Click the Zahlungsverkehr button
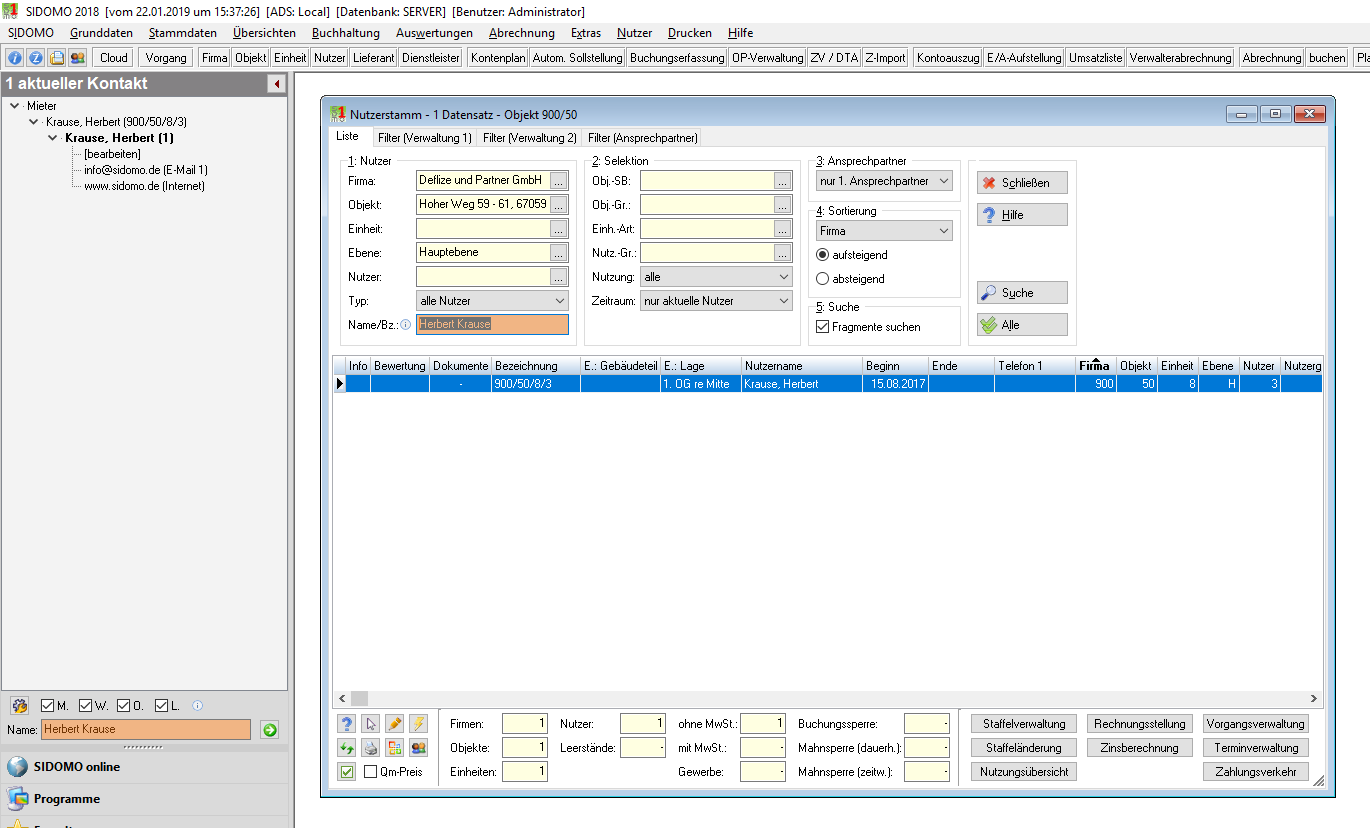 click(x=1256, y=772)
